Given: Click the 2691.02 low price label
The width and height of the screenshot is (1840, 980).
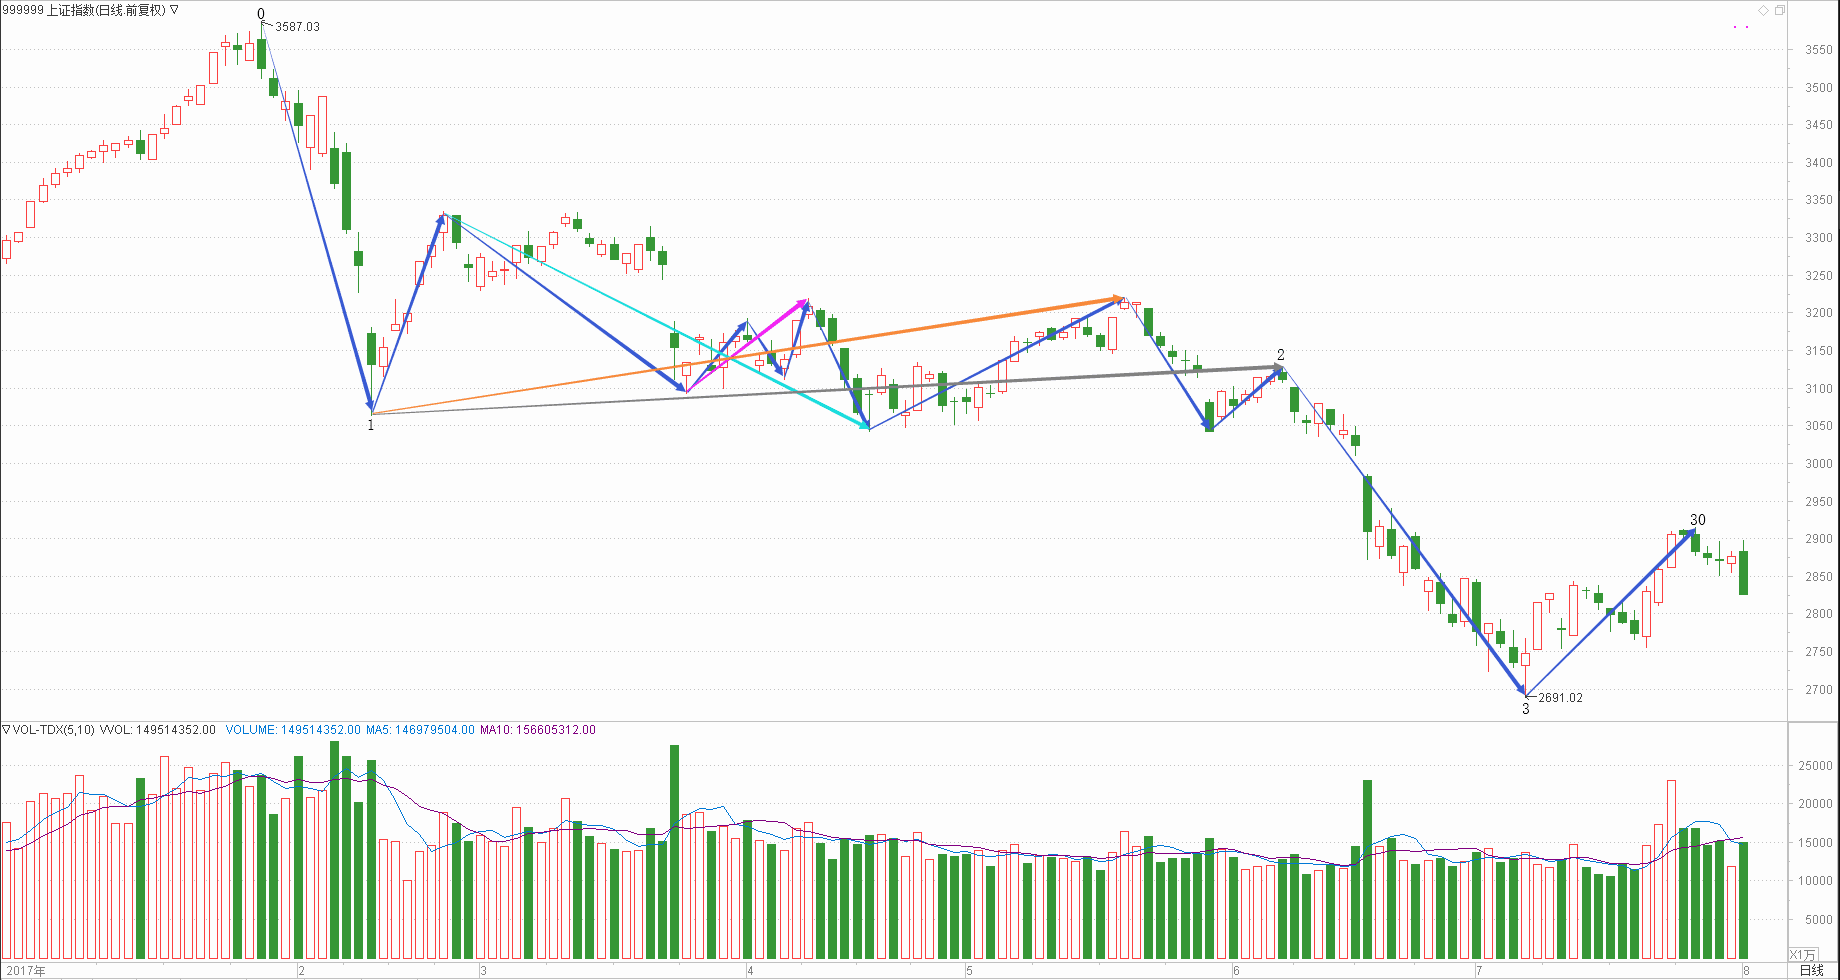Looking at the screenshot, I should 1560,698.
